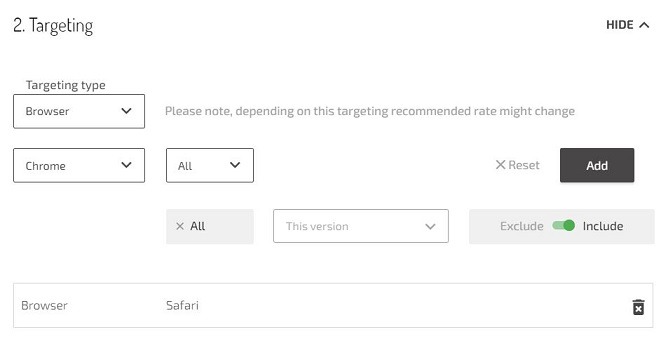Toggle the Exclude/Include switch
Viewport: 668px width, 360px height.
[563, 225]
